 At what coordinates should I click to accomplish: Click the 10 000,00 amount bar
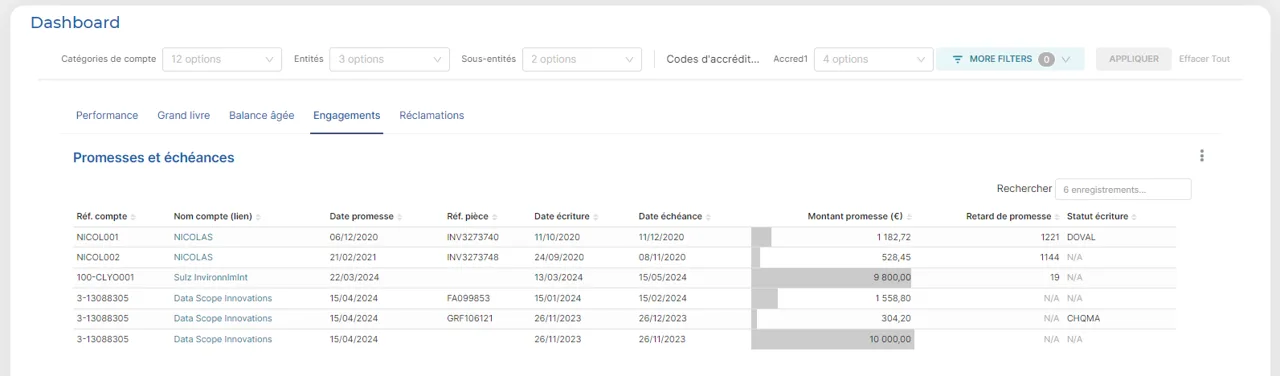(832, 339)
